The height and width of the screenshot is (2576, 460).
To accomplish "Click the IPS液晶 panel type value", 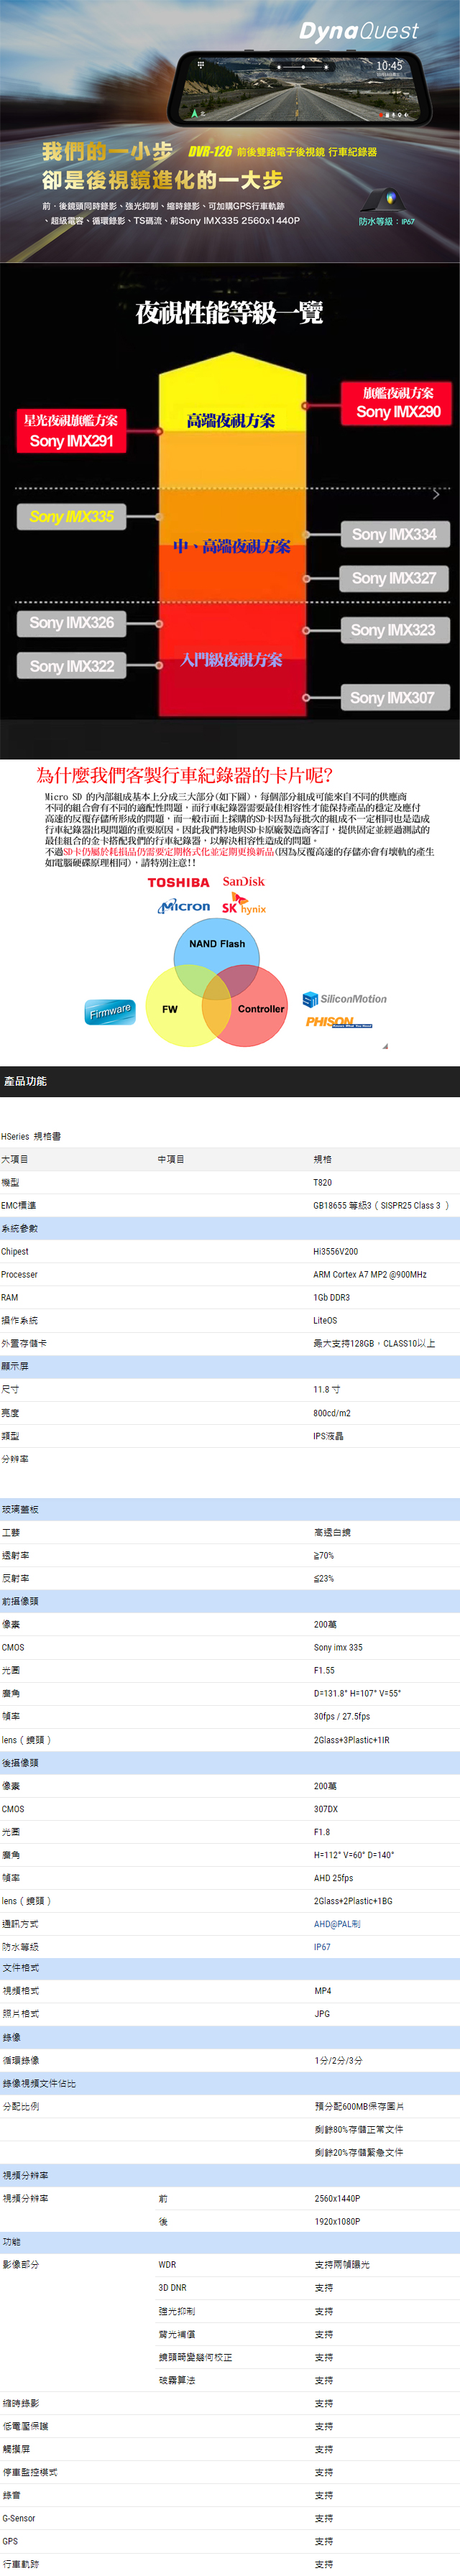I will point(328,1436).
